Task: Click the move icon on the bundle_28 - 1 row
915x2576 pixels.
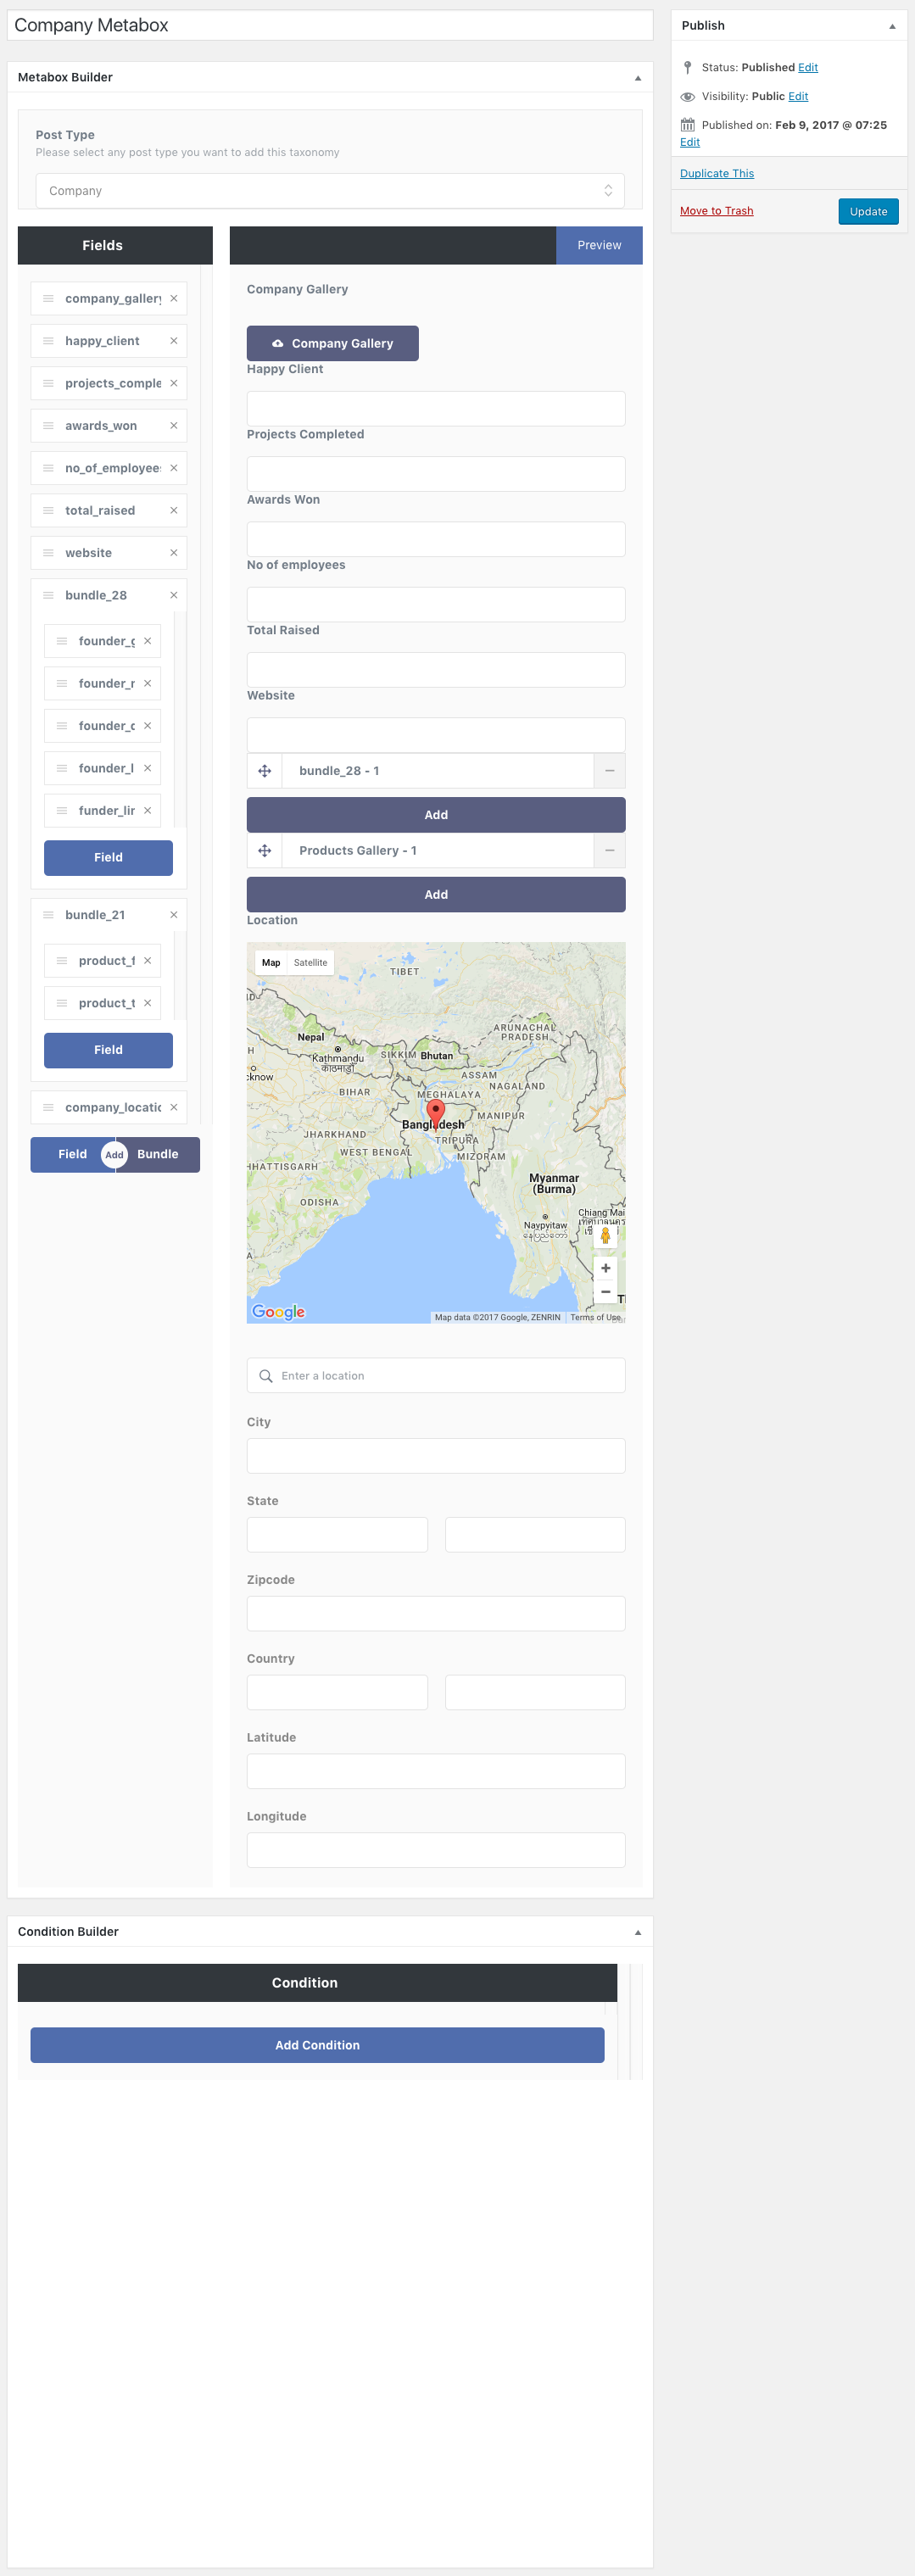Action: click(x=265, y=771)
